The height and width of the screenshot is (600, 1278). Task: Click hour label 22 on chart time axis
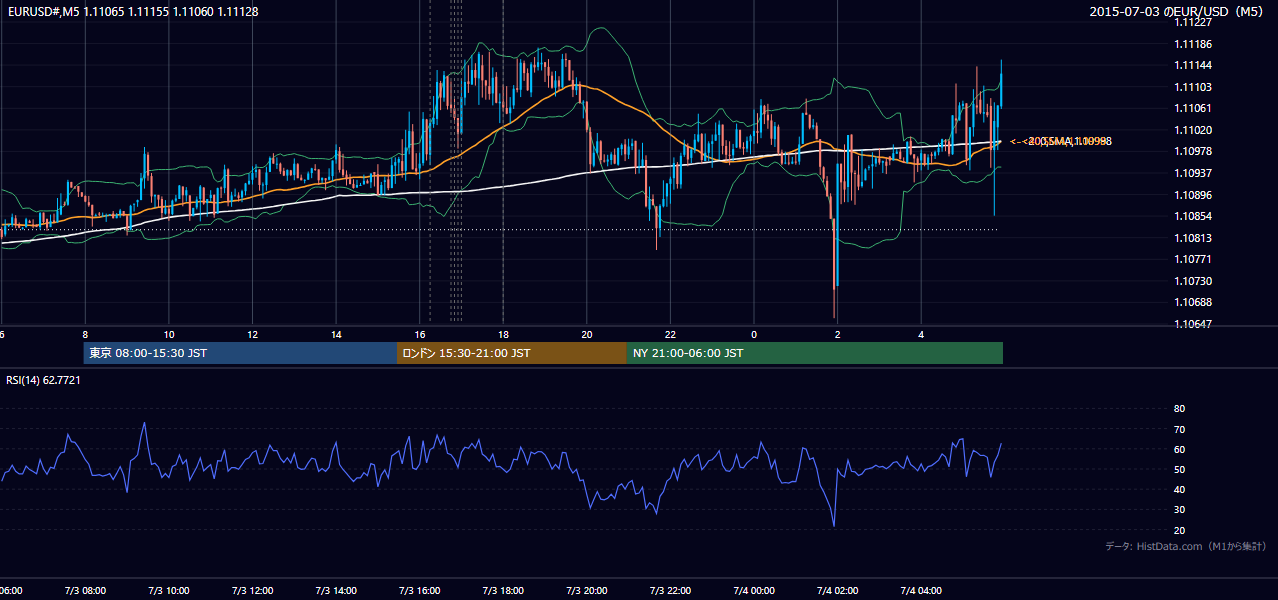click(670, 335)
